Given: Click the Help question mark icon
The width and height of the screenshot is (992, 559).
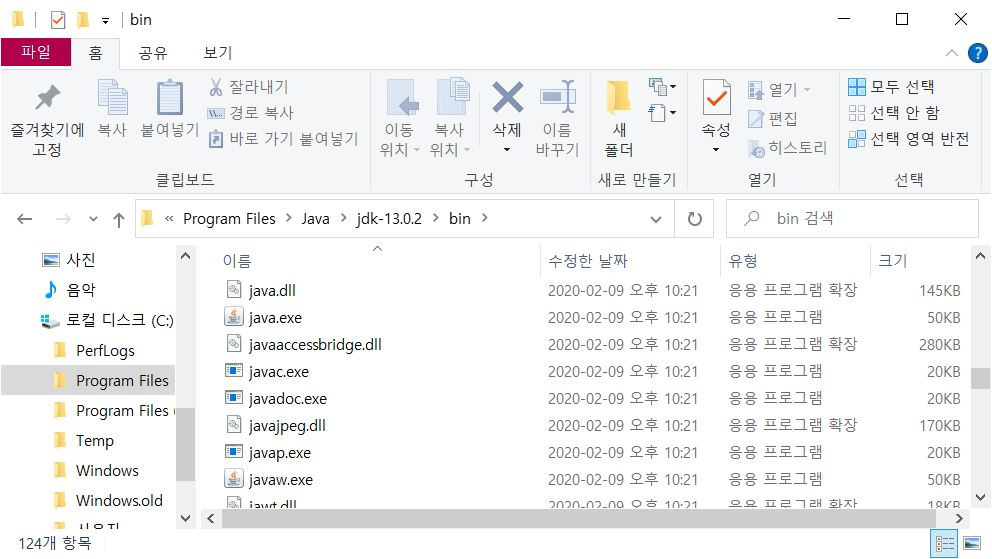Looking at the screenshot, I should click(x=977, y=53).
